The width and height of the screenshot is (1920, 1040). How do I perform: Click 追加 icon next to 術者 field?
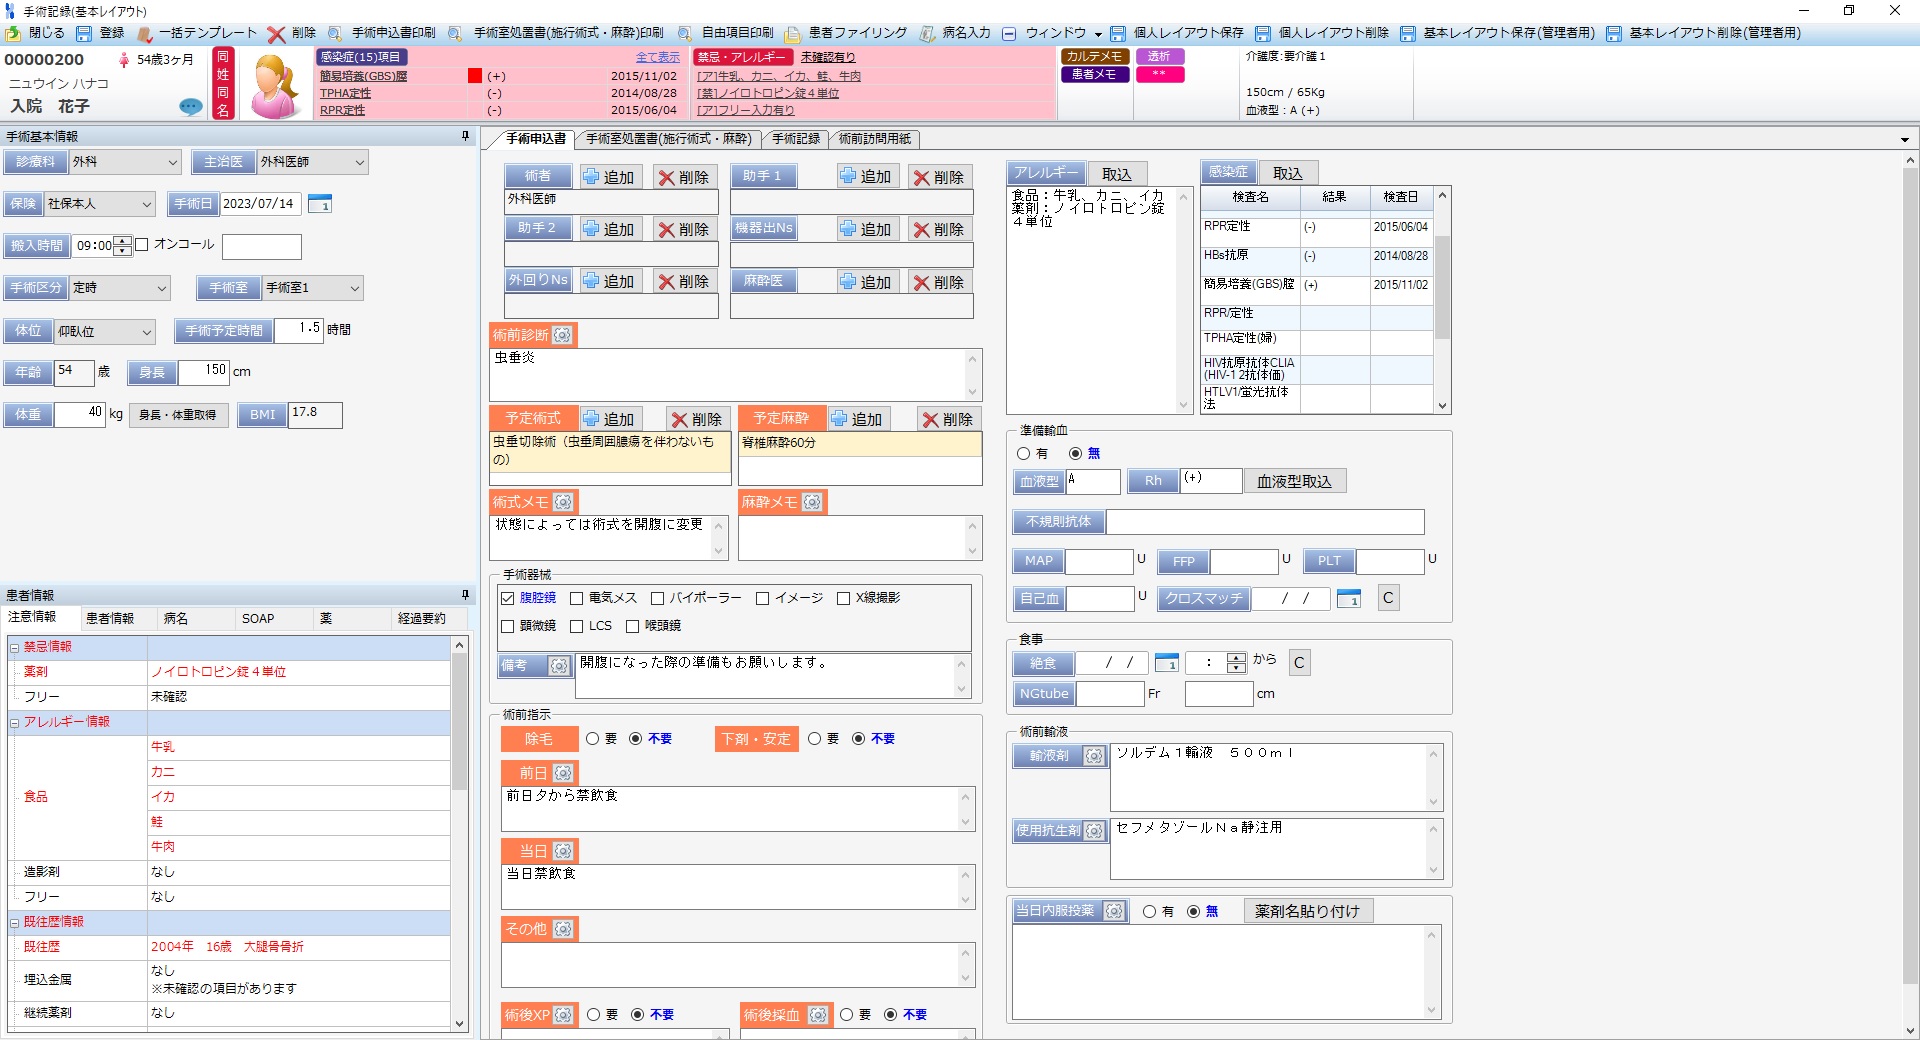(x=611, y=176)
